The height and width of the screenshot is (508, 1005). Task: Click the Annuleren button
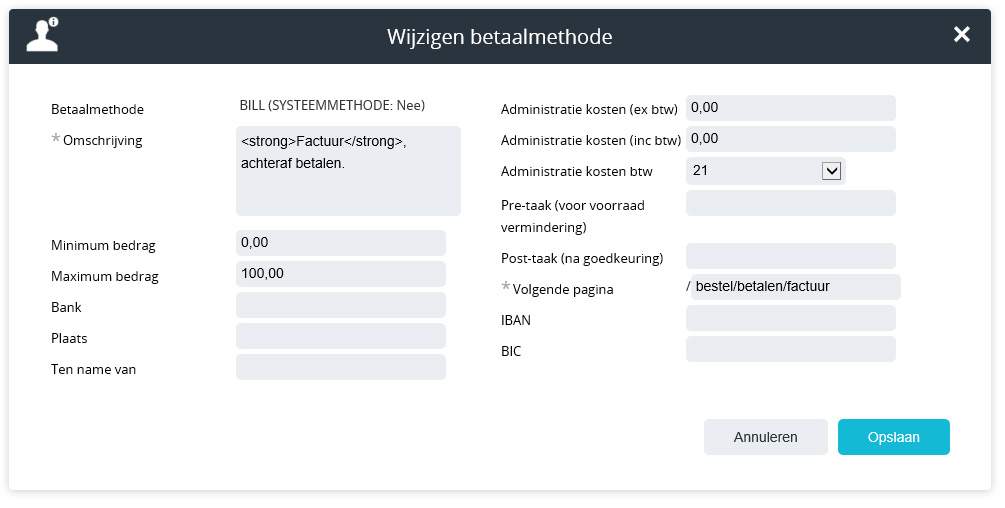pos(765,437)
